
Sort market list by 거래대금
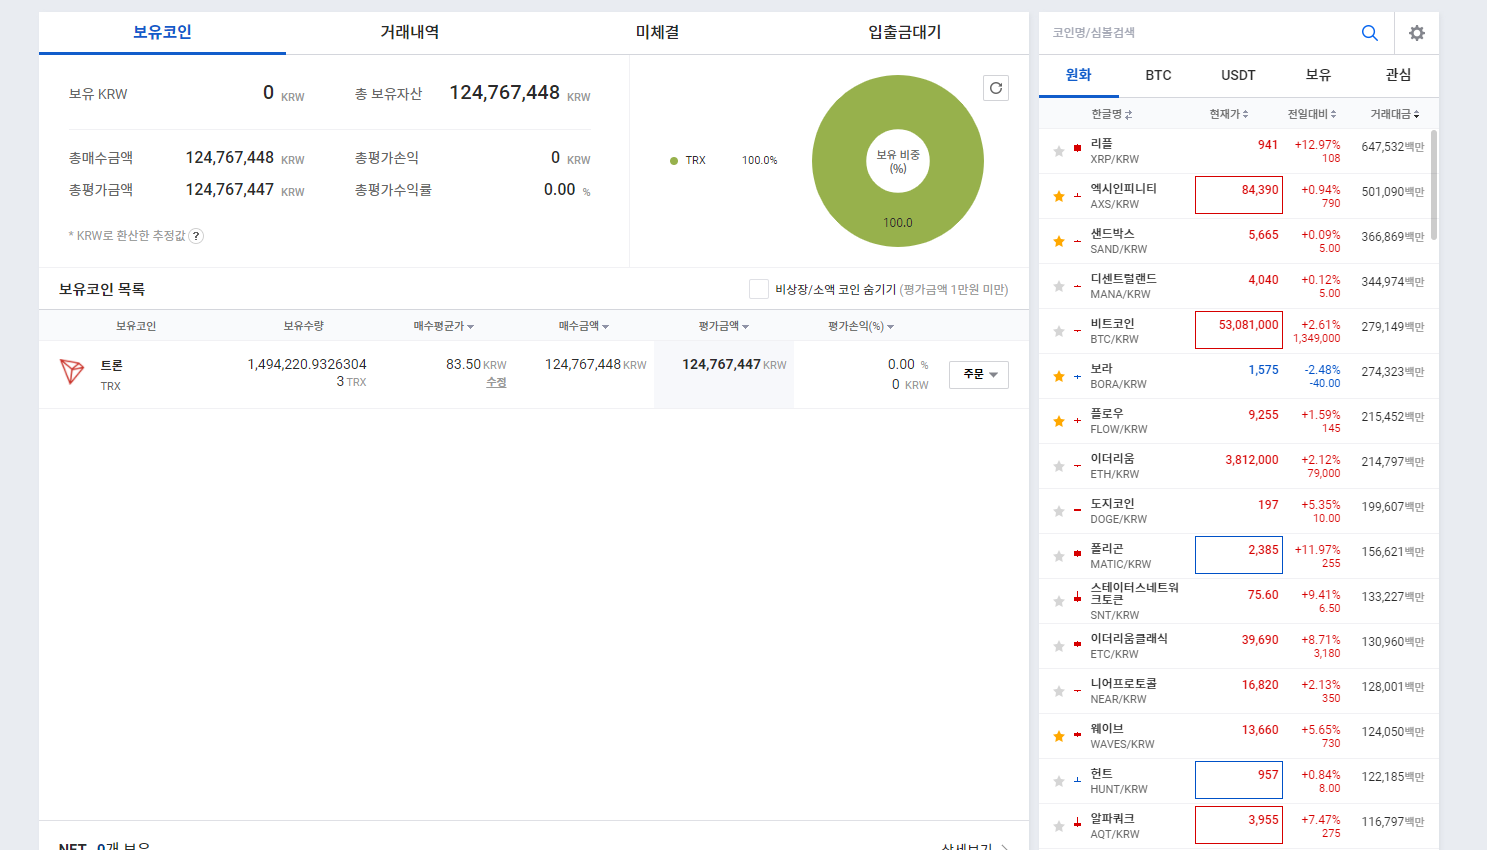pos(1394,114)
